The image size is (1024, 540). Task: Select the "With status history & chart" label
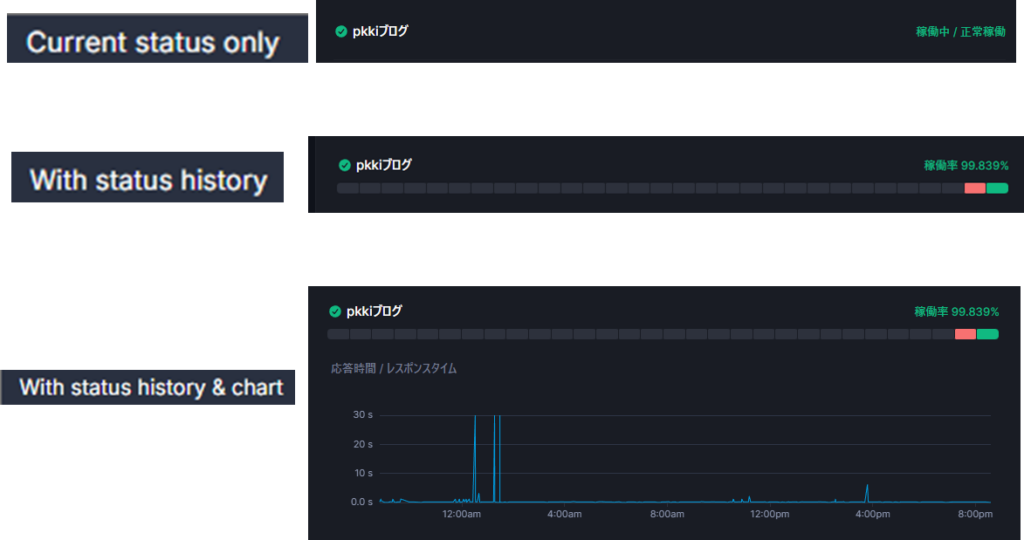pyautogui.click(x=150, y=387)
